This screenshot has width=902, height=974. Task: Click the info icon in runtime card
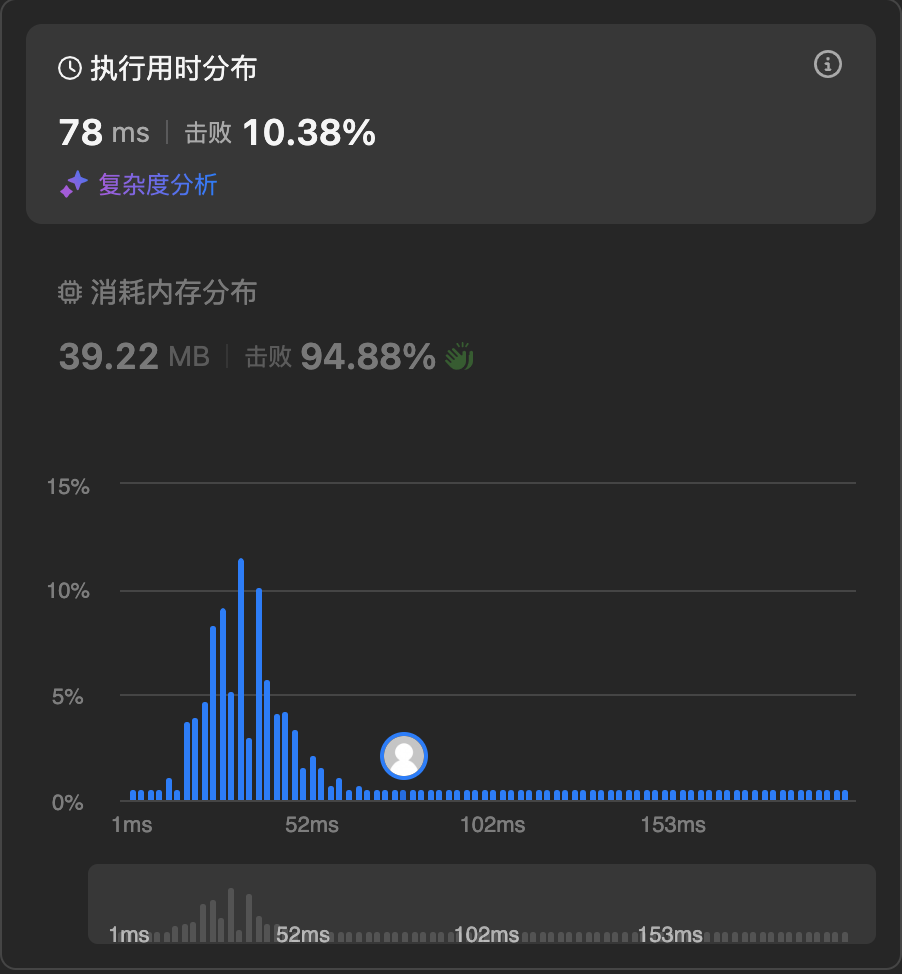click(827, 65)
